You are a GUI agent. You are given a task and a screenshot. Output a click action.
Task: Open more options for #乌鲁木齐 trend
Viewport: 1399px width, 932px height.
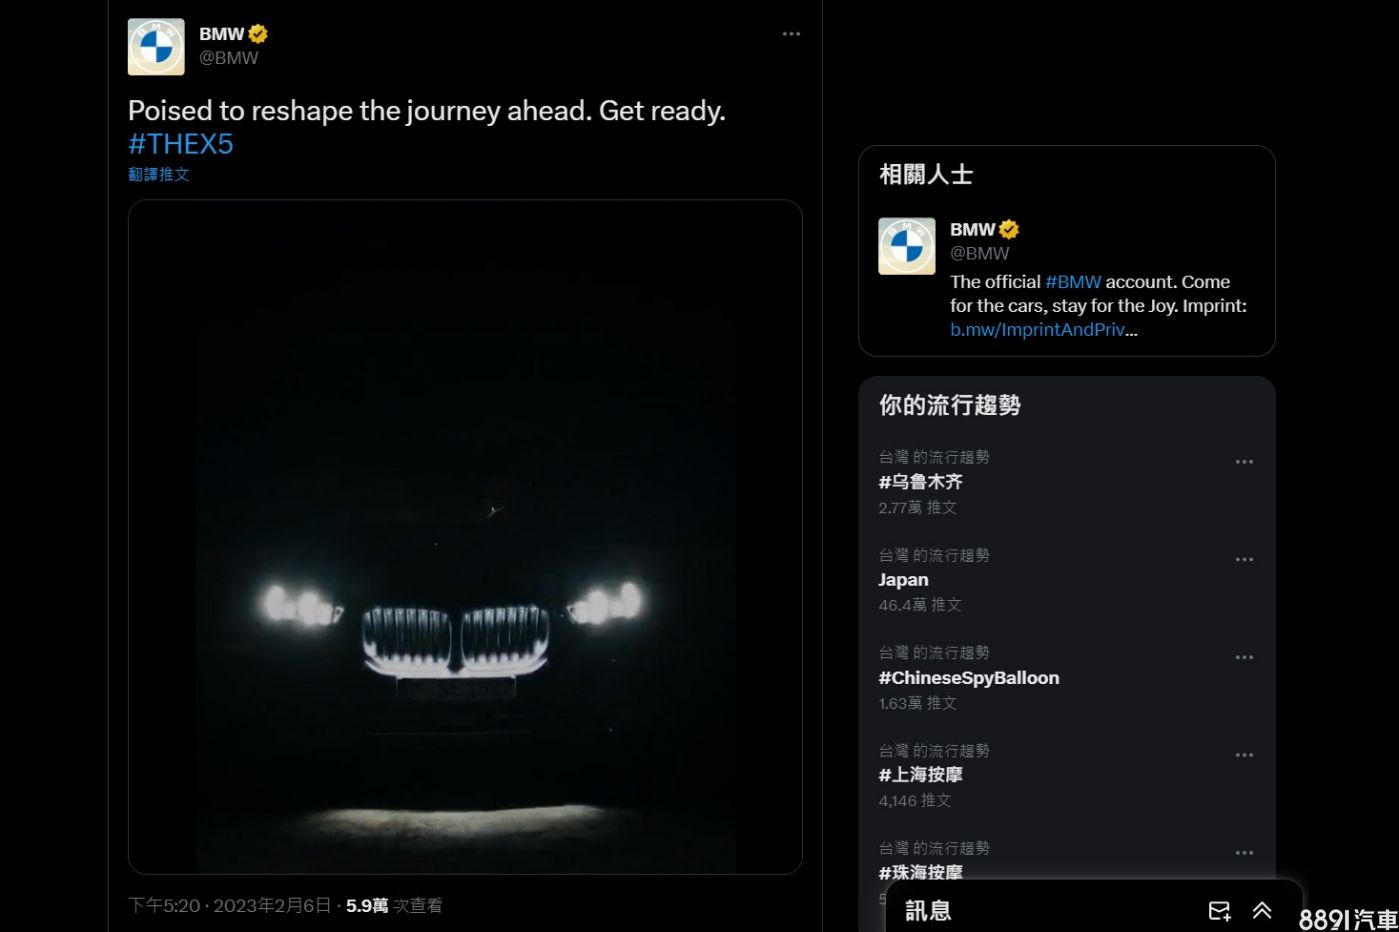[1244, 462]
